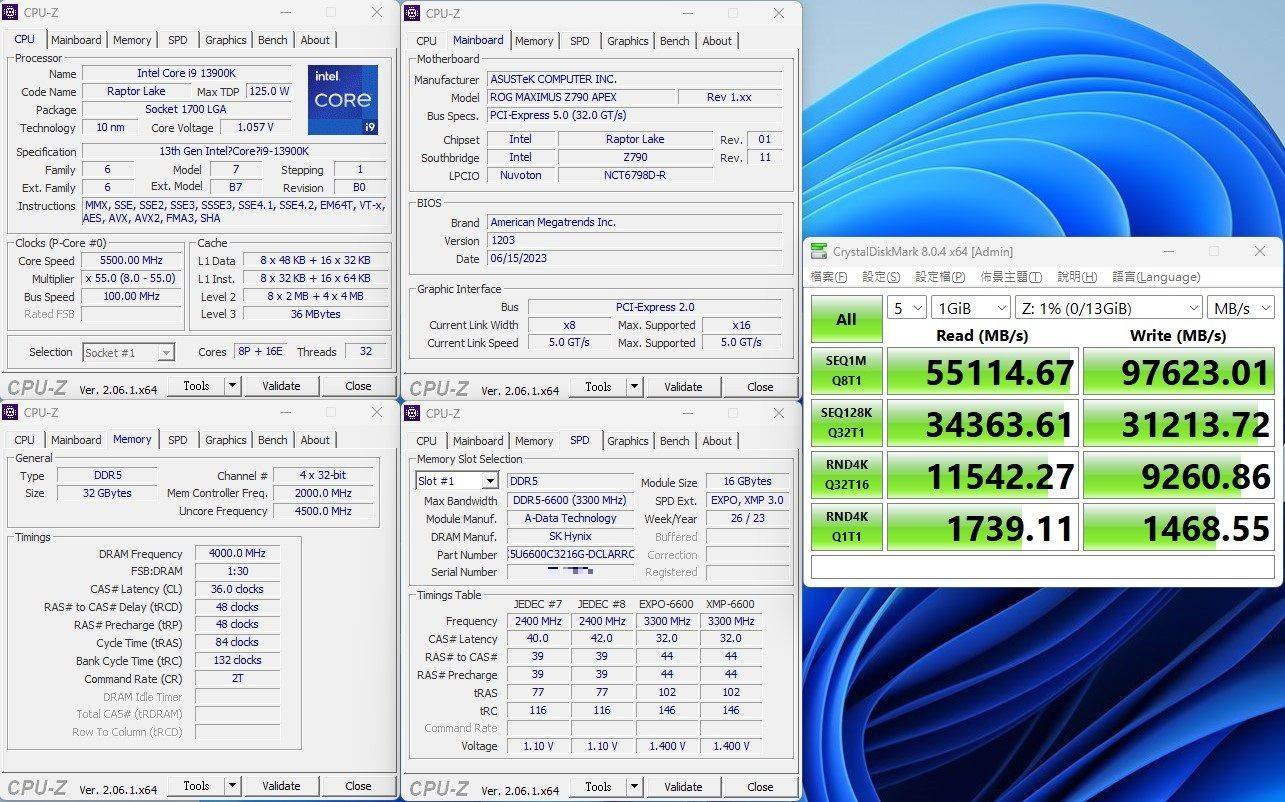Click the SEQ1M write result bar 97623.01
The image size is (1285, 802).
pos(1178,371)
